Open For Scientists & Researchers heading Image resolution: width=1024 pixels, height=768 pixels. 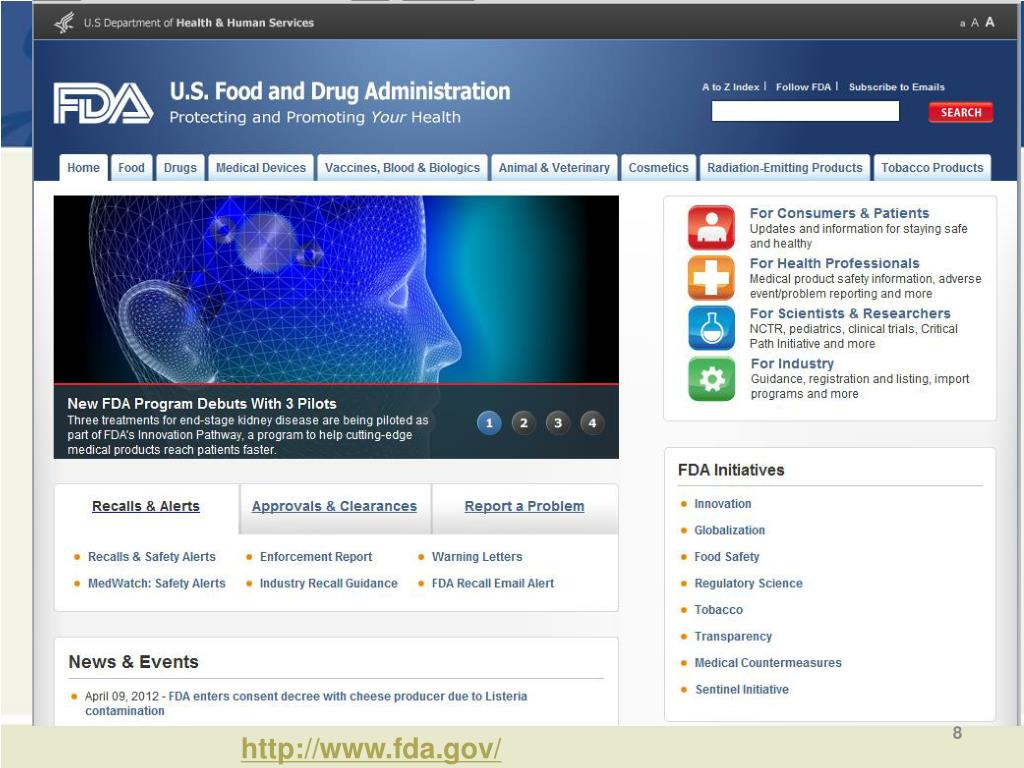click(850, 313)
